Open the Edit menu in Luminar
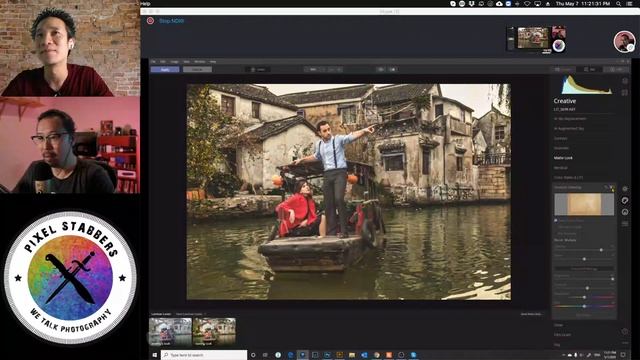The image size is (640, 360). coord(163,62)
